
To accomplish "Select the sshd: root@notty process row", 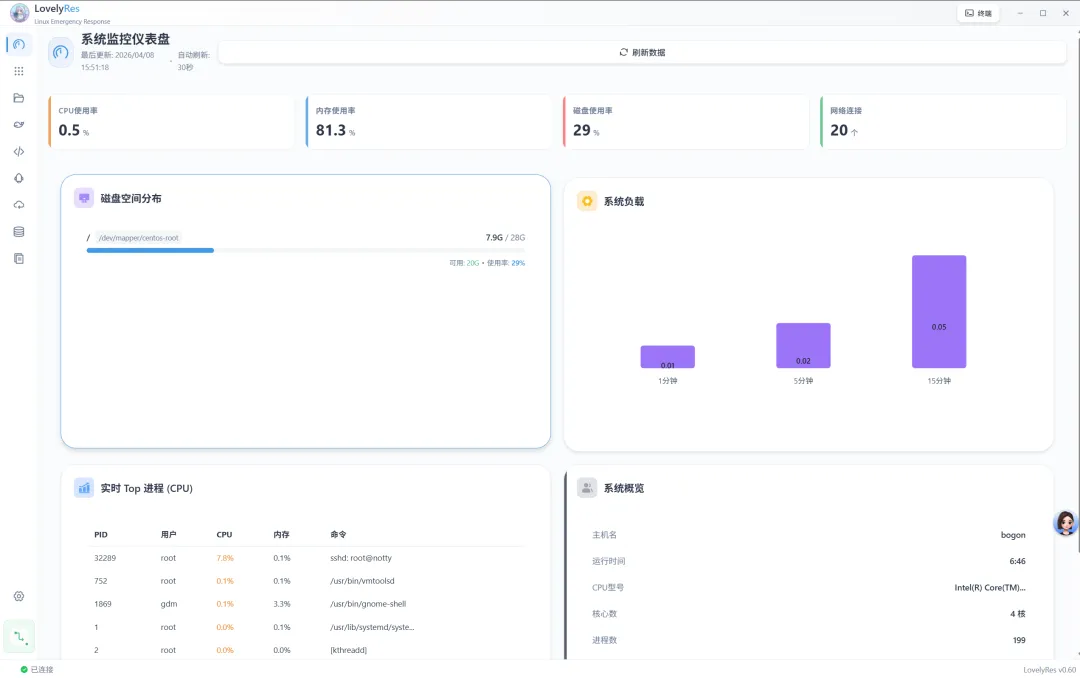I will [306, 558].
